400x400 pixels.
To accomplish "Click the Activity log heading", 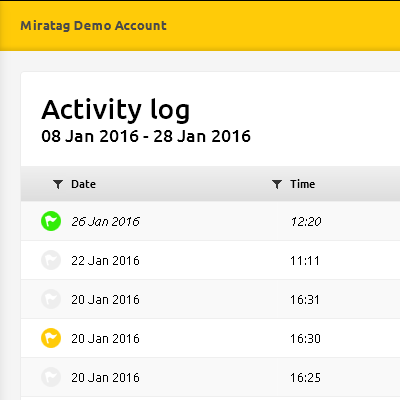I will (116, 110).
